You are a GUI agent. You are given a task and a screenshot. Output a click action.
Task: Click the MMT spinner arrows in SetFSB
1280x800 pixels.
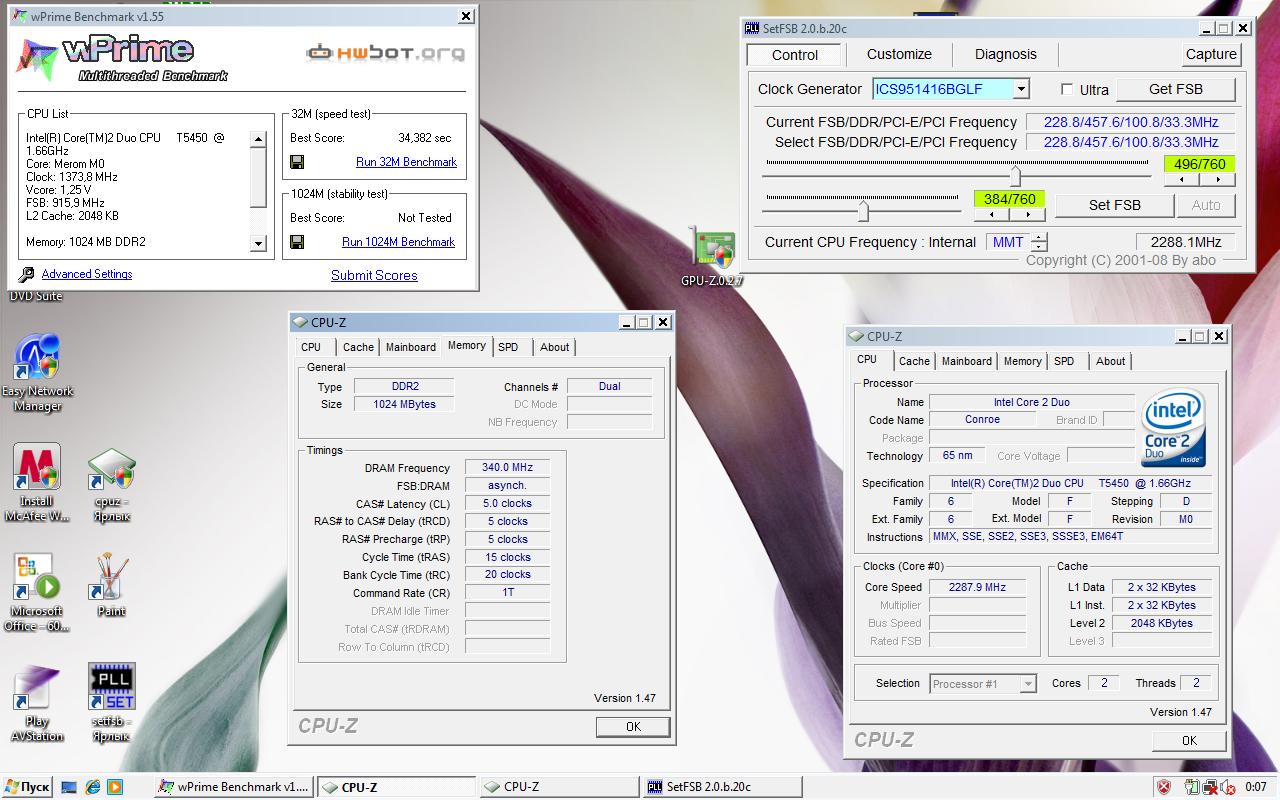1040,242
